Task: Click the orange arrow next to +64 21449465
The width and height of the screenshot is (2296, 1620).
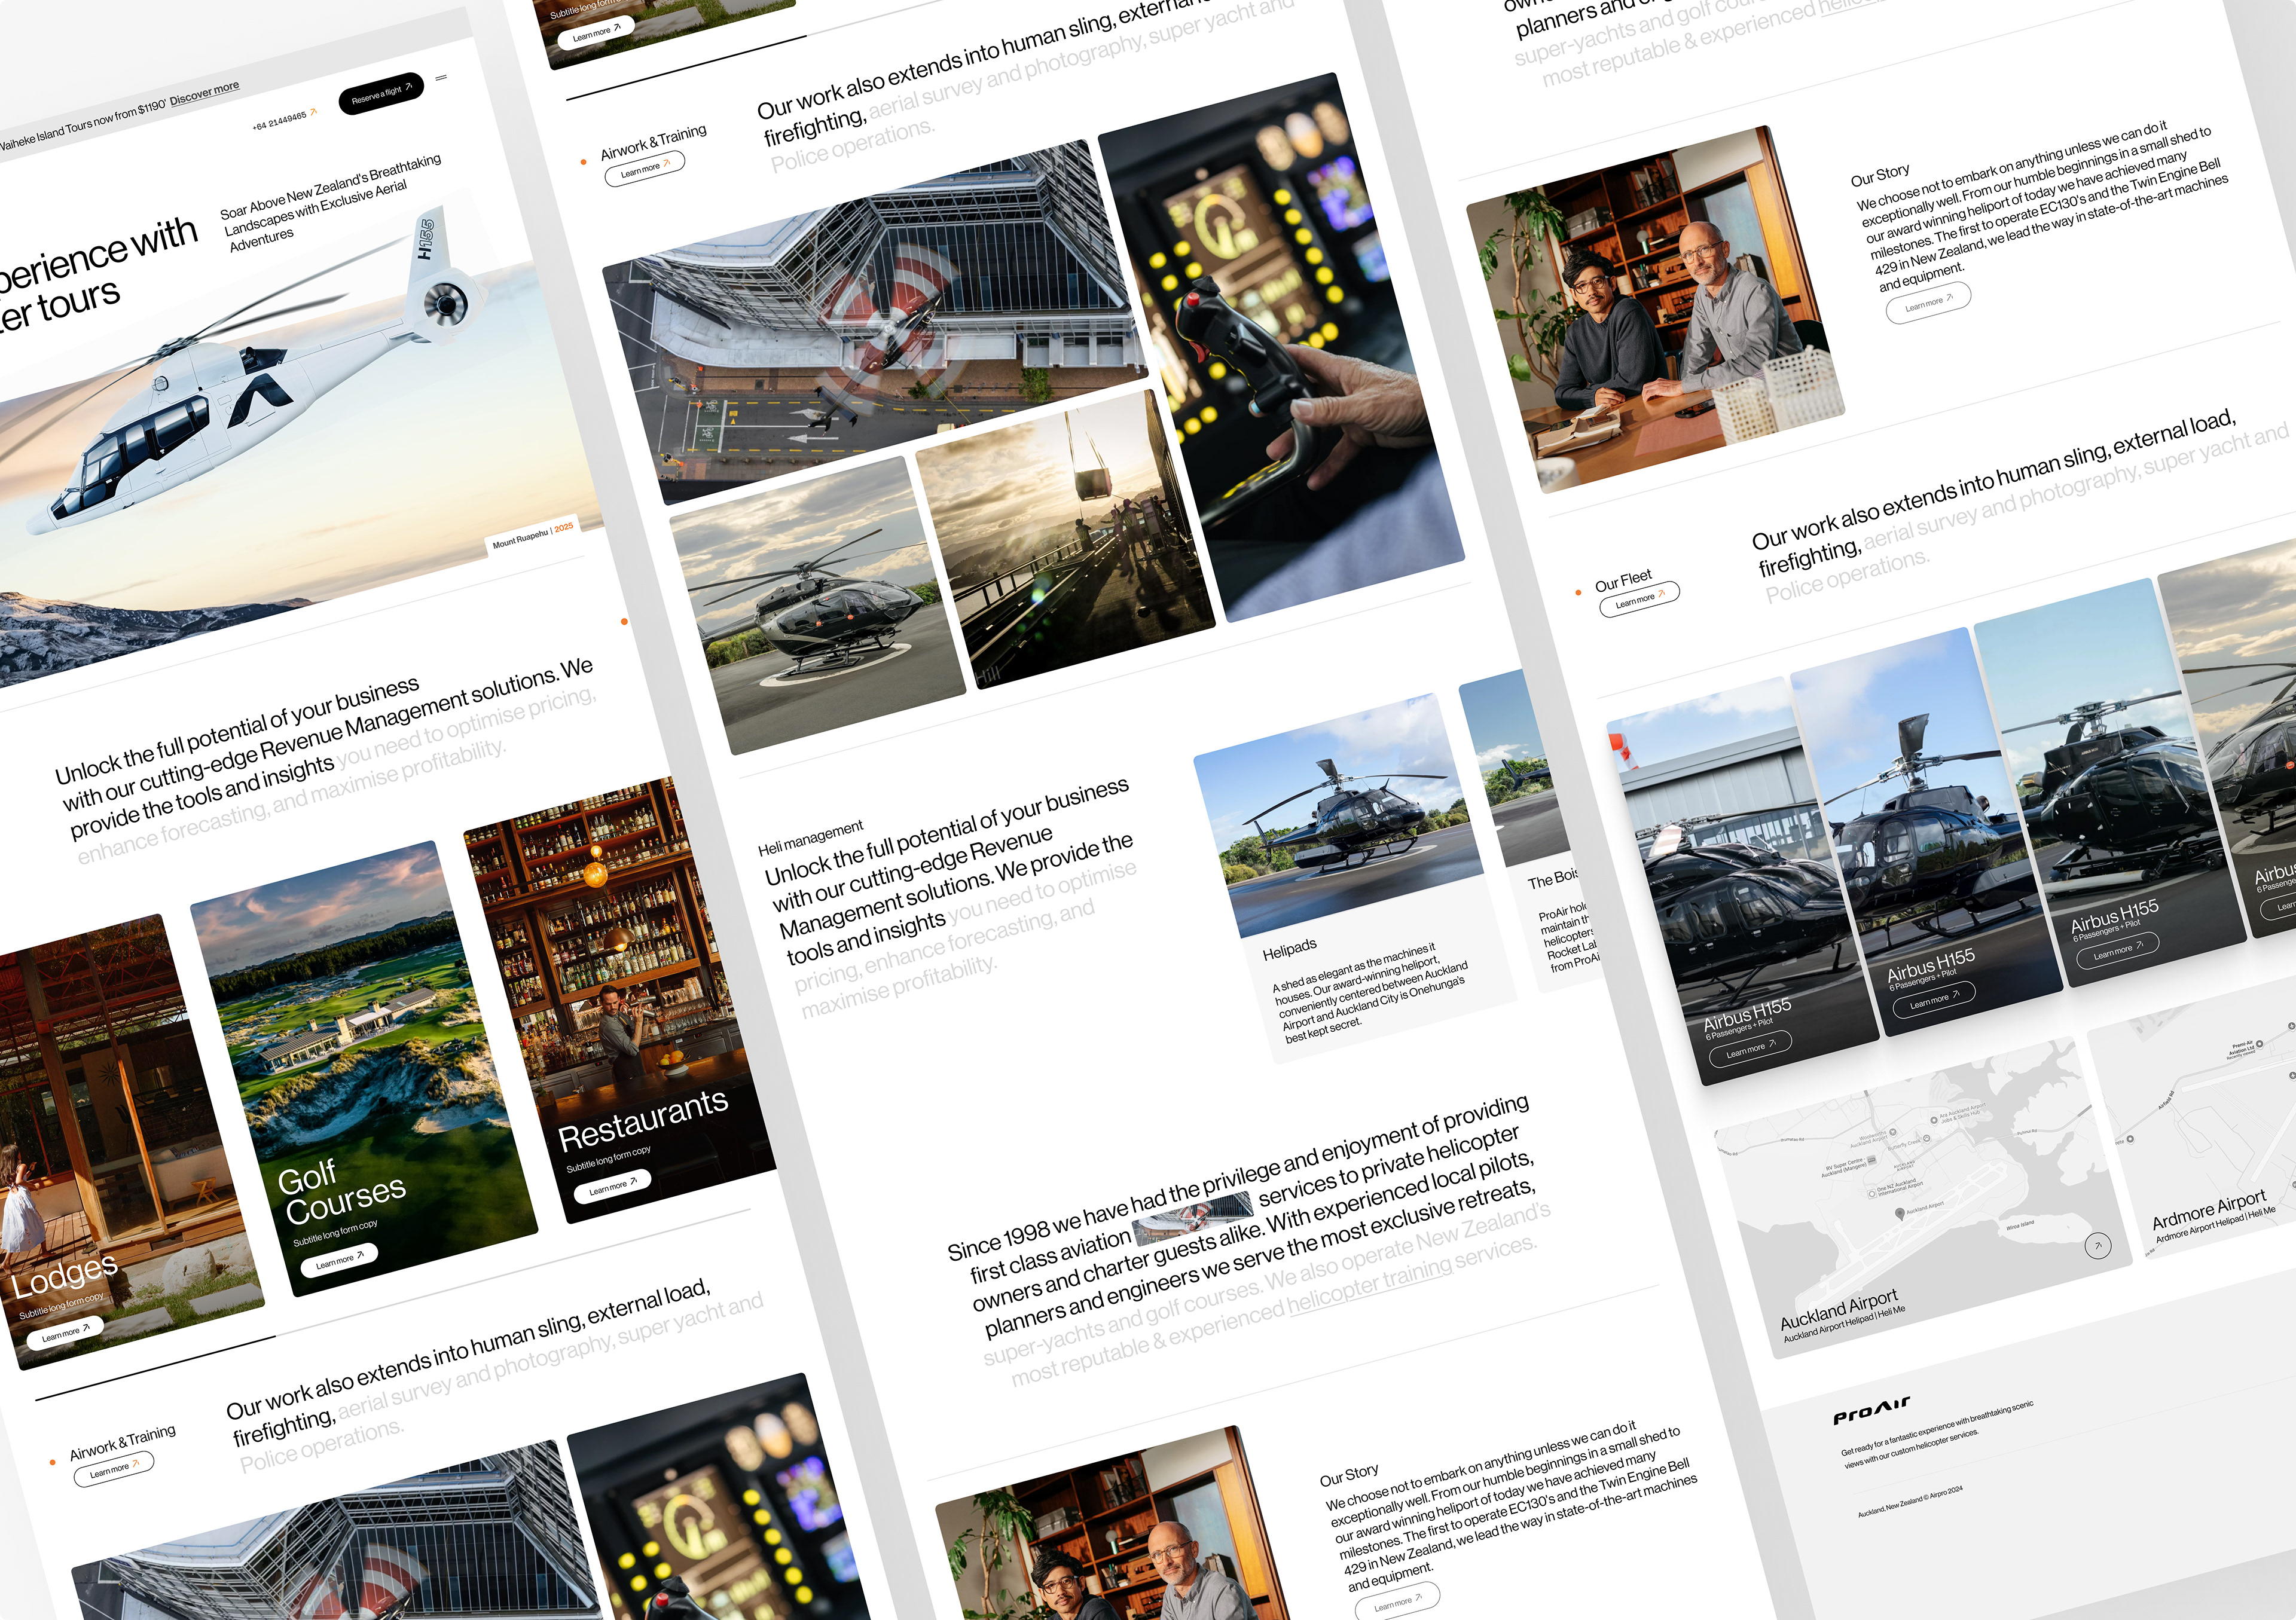Action: pyautogui.click(x=313, y=112)
